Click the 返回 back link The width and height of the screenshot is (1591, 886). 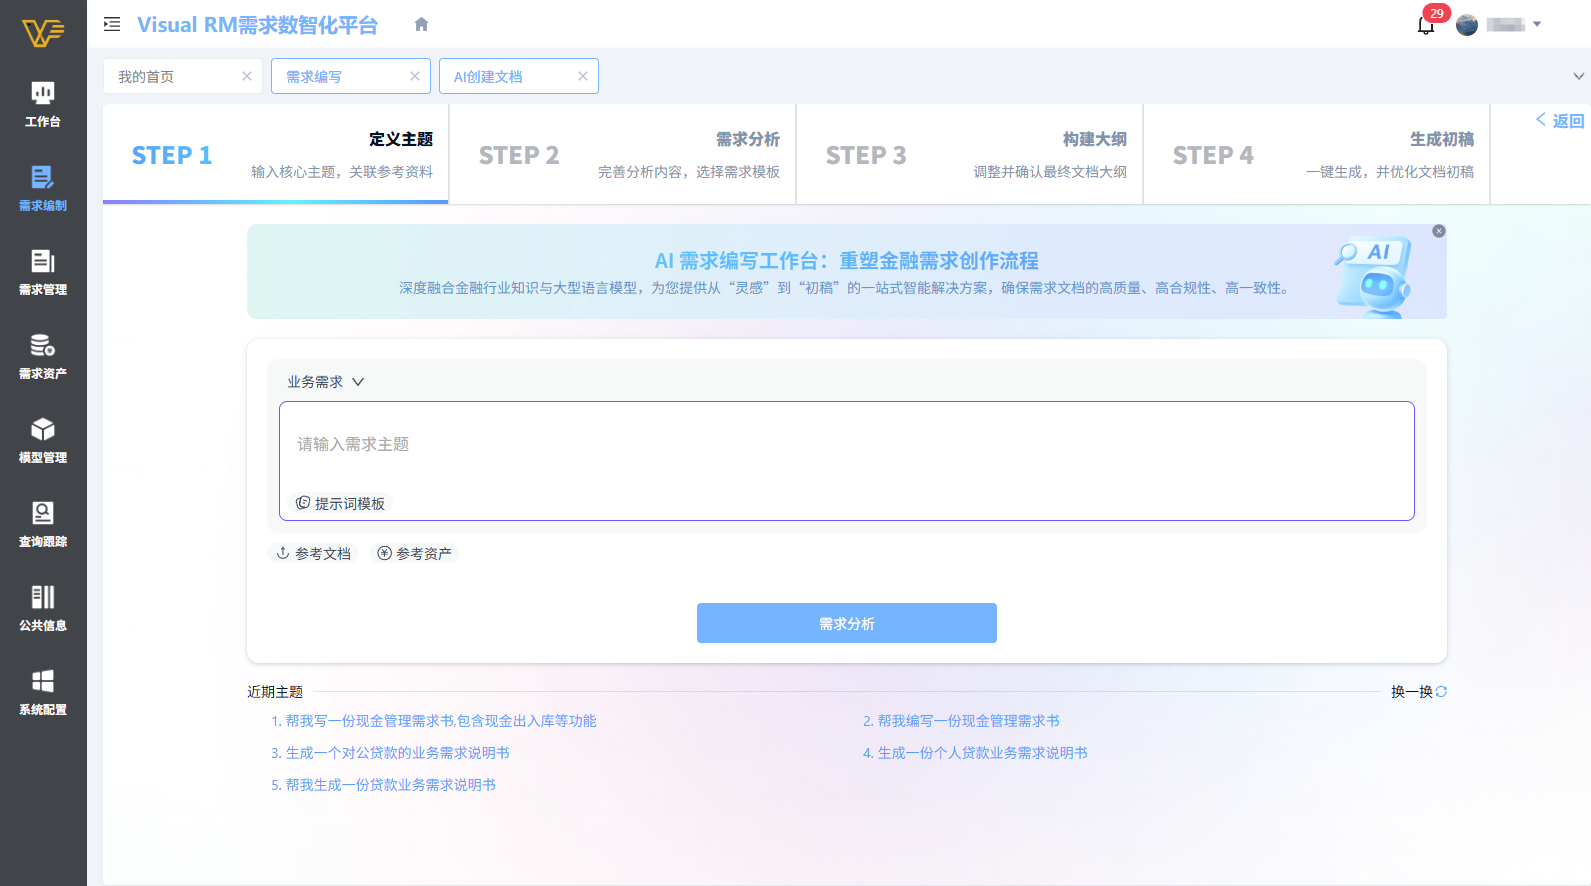(x=1560, y=120)
